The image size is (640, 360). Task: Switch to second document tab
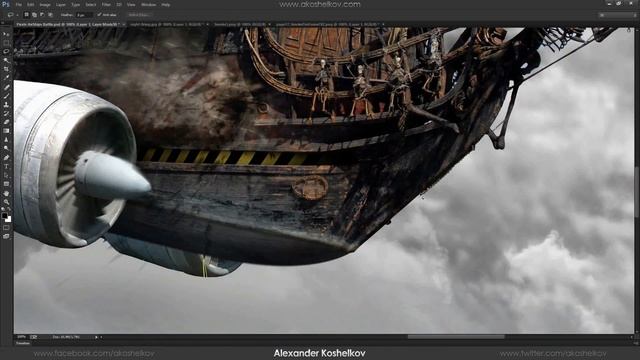pyautogui.click(x=169, y=24)
